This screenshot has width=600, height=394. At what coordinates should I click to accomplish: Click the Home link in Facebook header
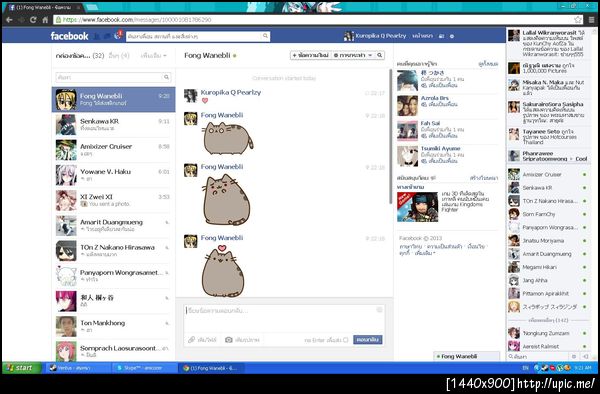(x=422, y=36)
